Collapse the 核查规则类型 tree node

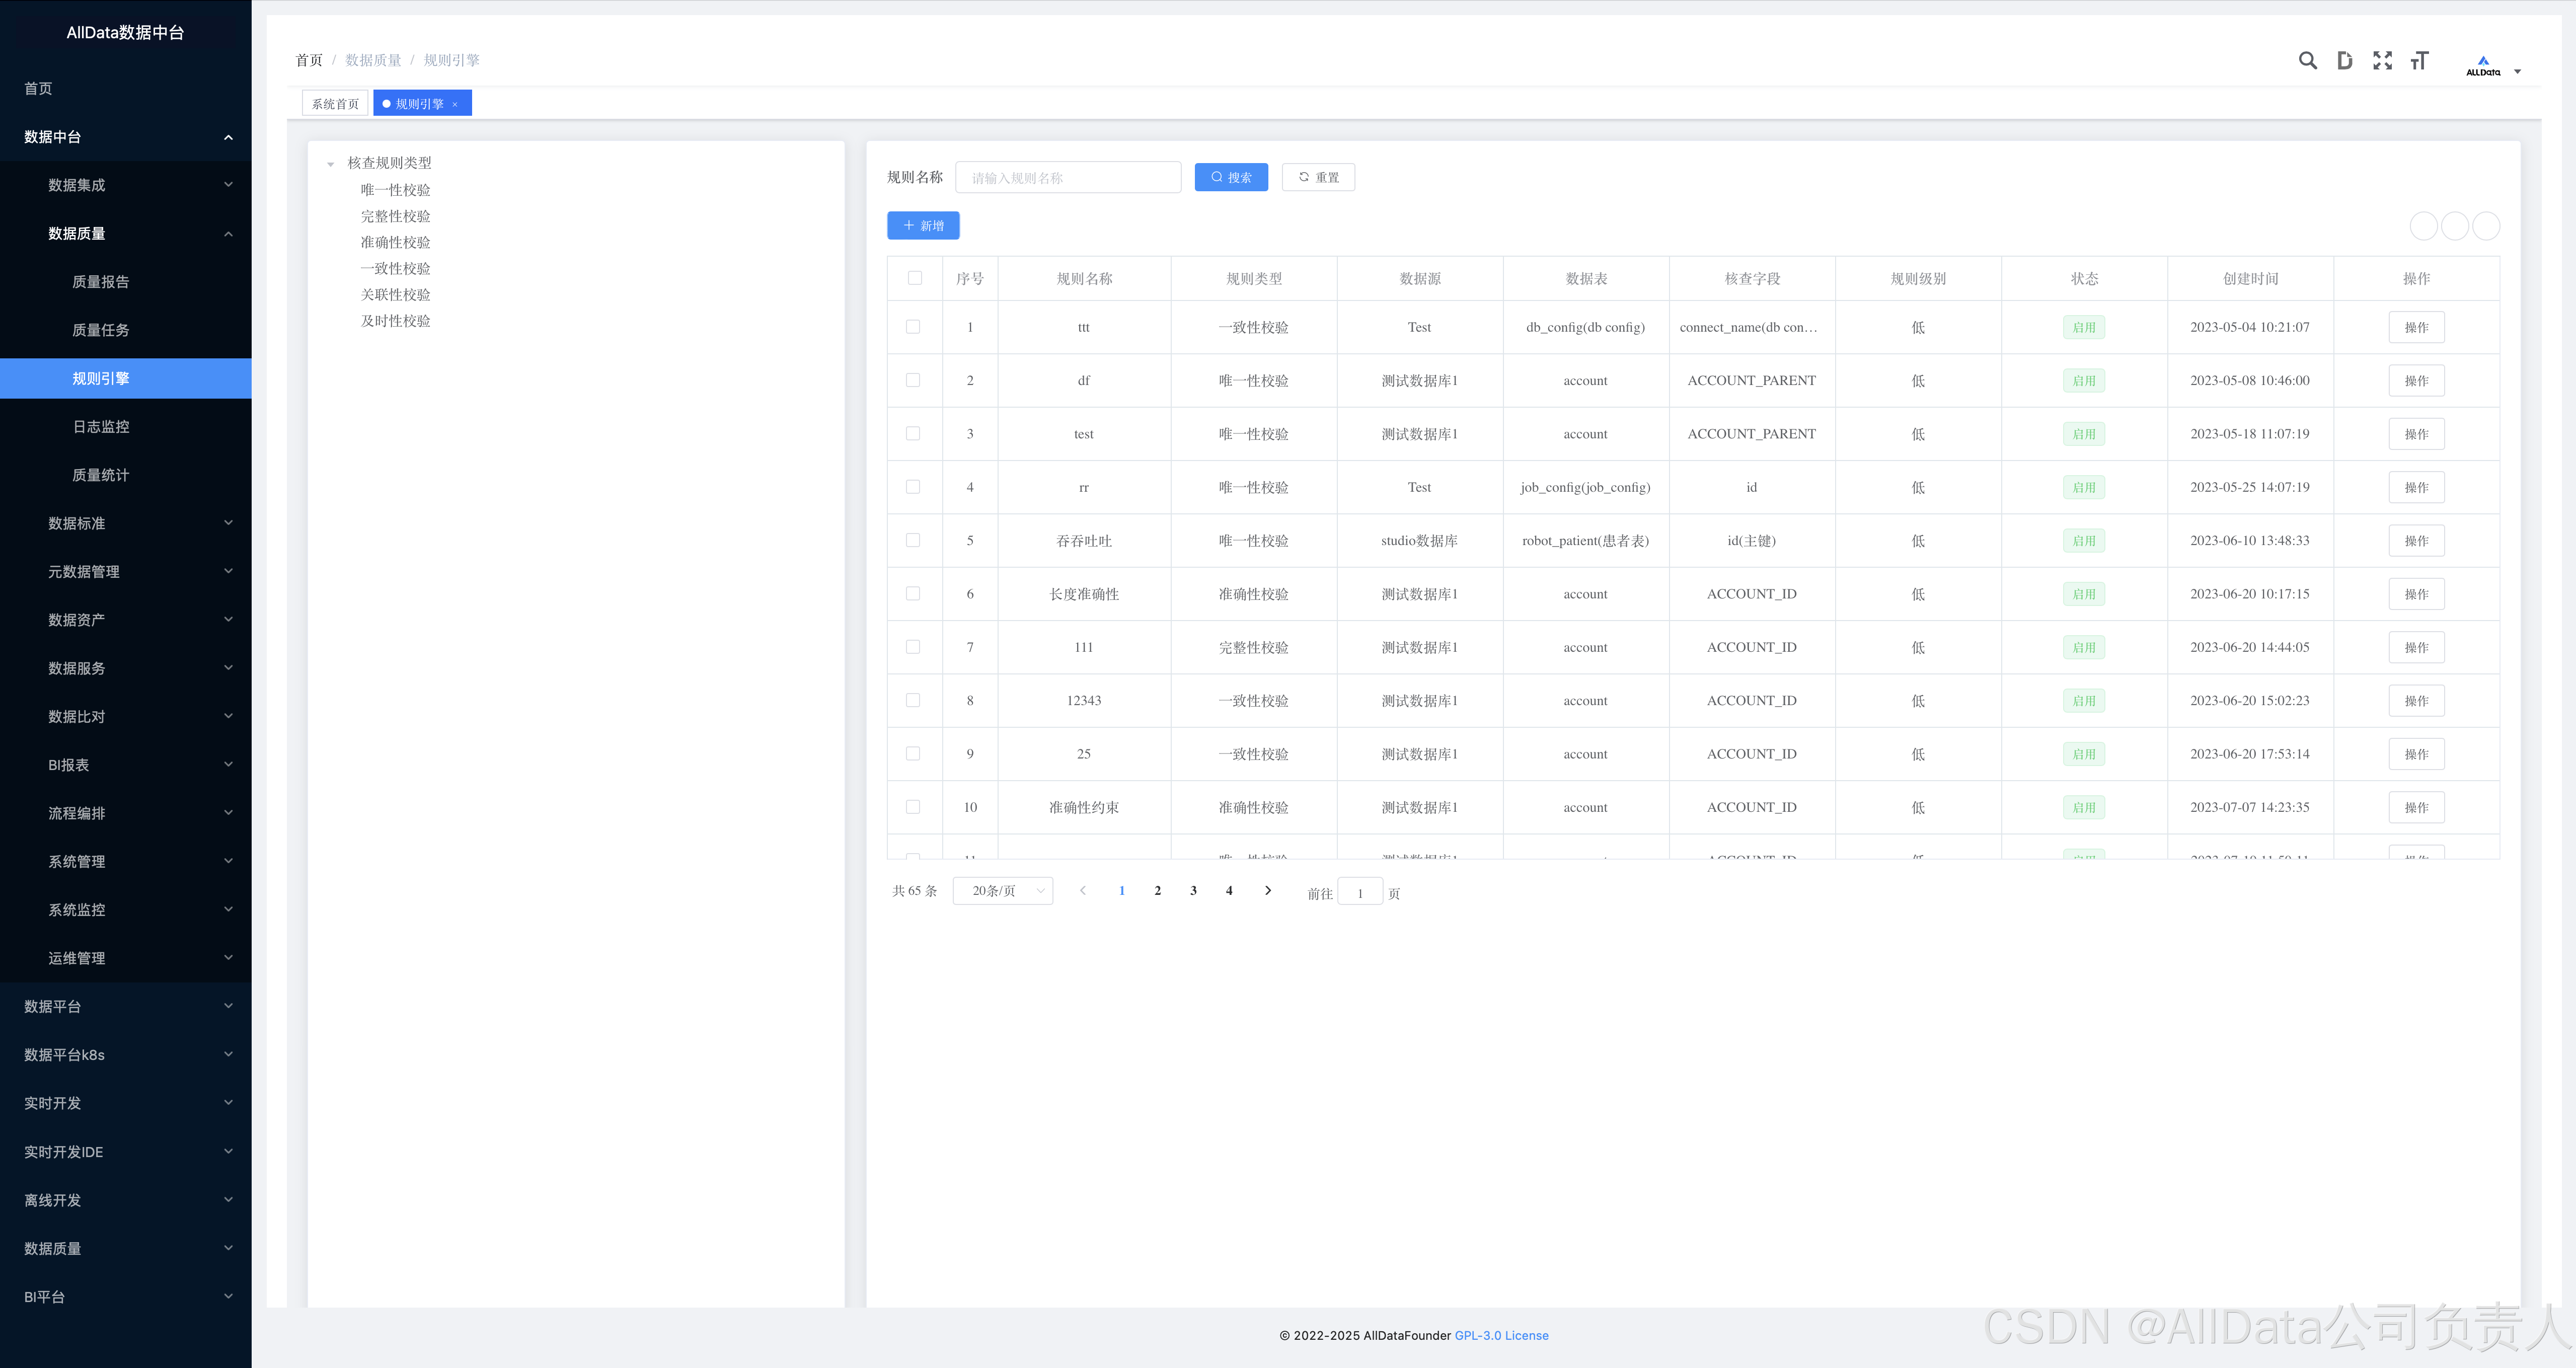pyautogui.click(x=330, y=164)
